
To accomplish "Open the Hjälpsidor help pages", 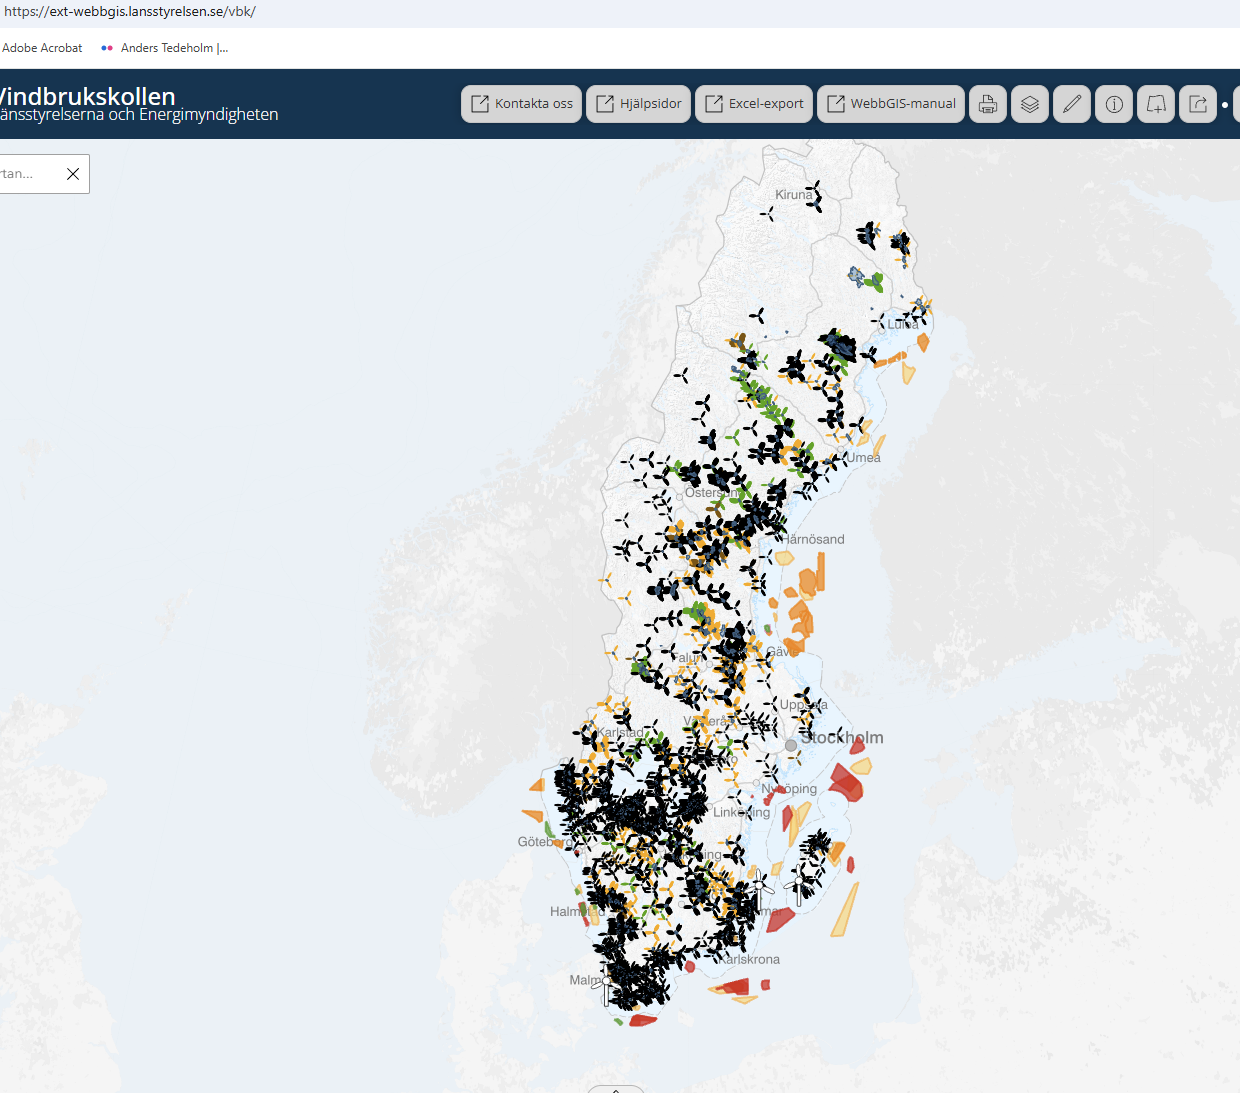I will (638, 104).
